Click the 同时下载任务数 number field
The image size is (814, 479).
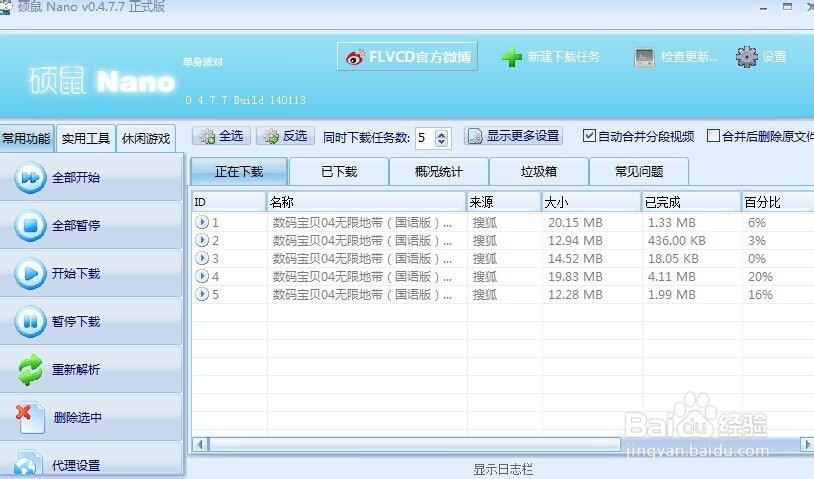426,138
